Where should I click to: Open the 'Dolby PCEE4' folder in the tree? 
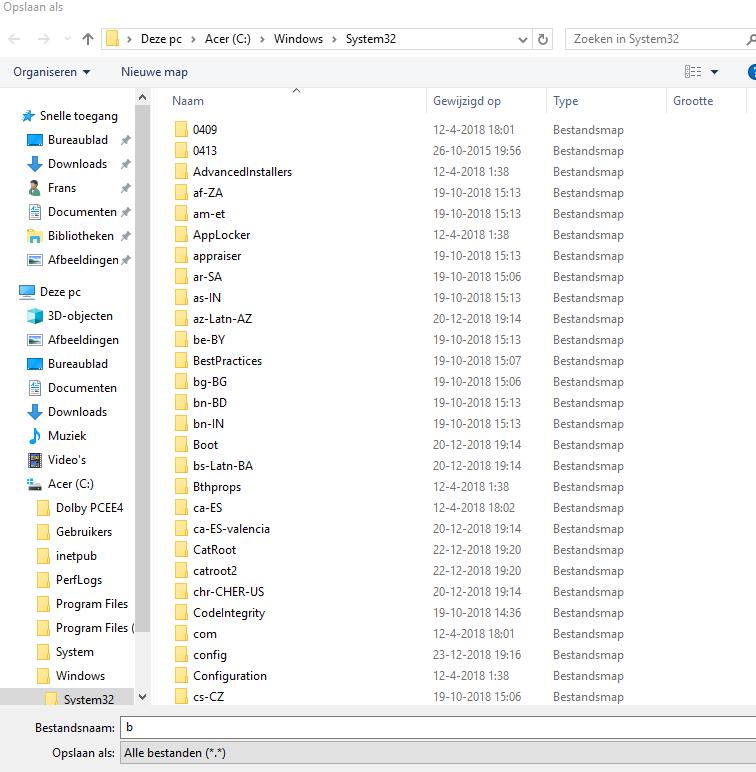(x=89, y=508)
